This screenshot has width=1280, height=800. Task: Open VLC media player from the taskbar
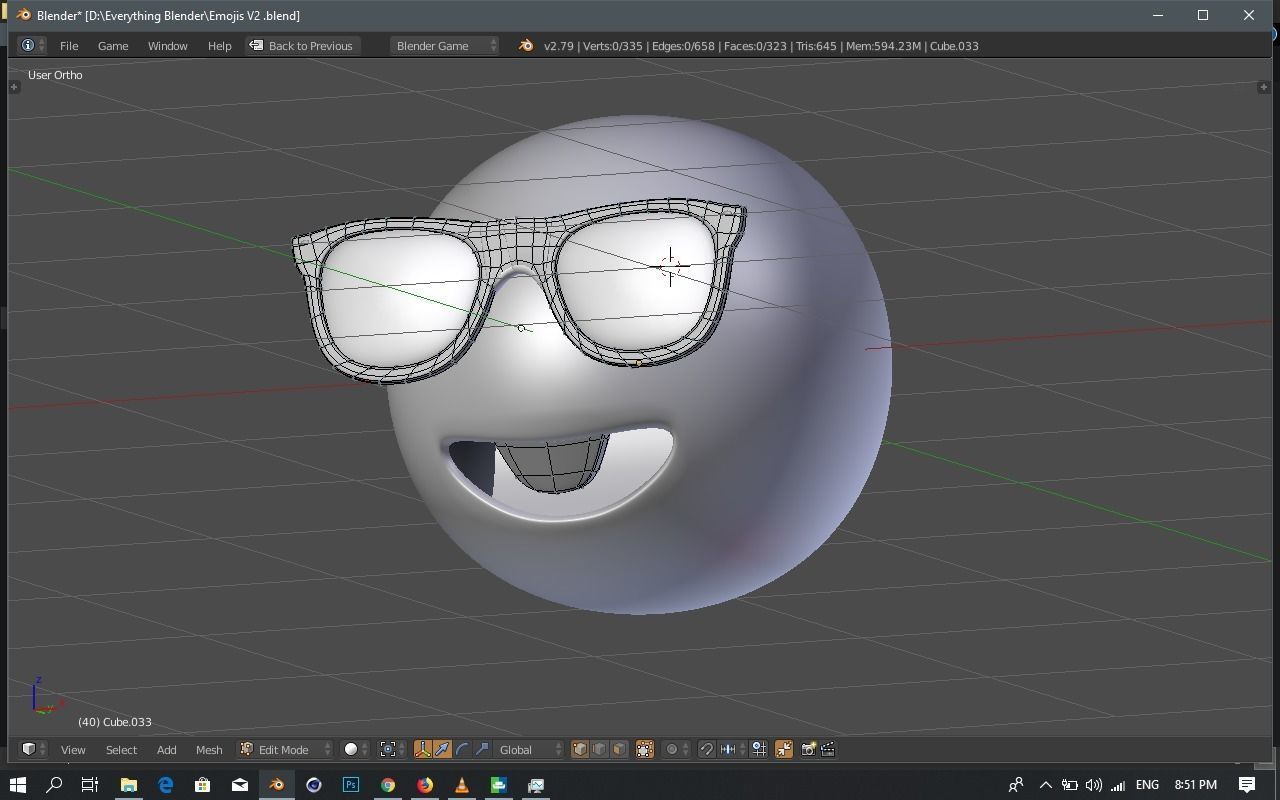(461, 785)
